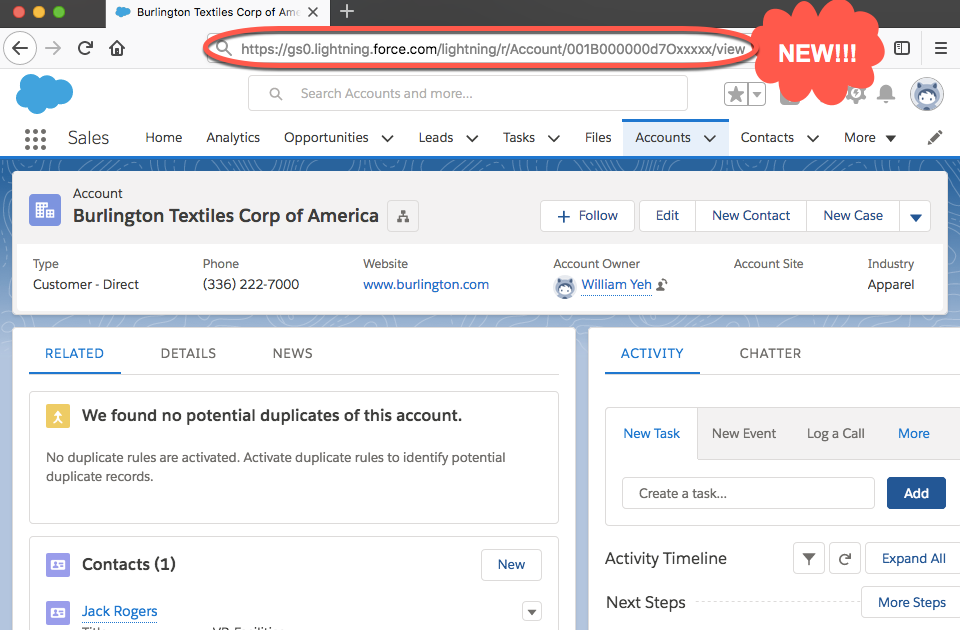This screenshot has height=630, width=960.
Task: Open Jack Rogers row actions dropdown
Action: [531, 612]
